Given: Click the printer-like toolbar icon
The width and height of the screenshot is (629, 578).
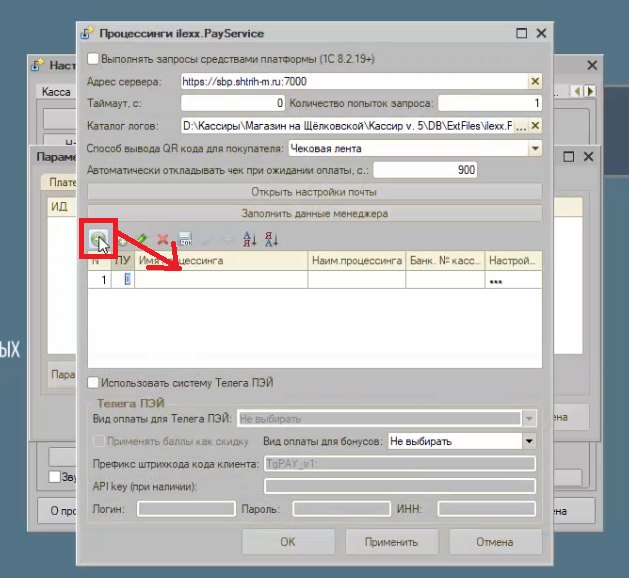Looking at the screenshot, I should (185, 239).
